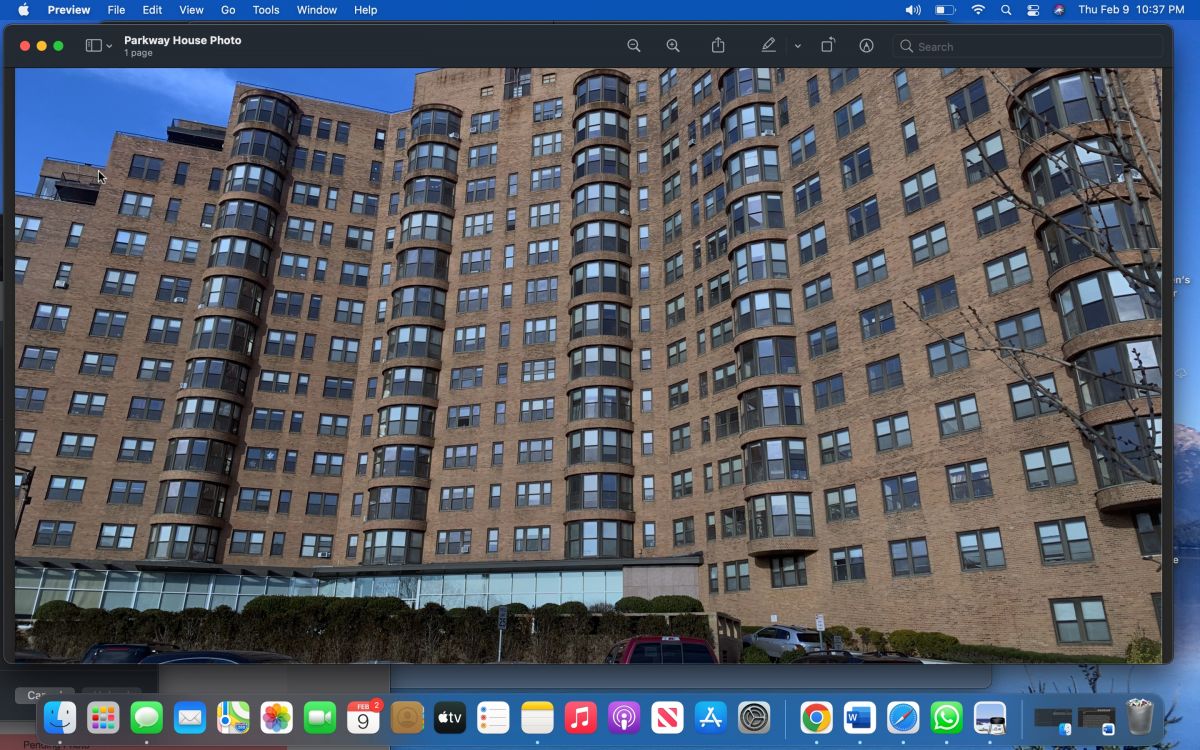Check battery status in the menu bar
The width and height of the screenshot is (1200, 750).
click(945, 10)
